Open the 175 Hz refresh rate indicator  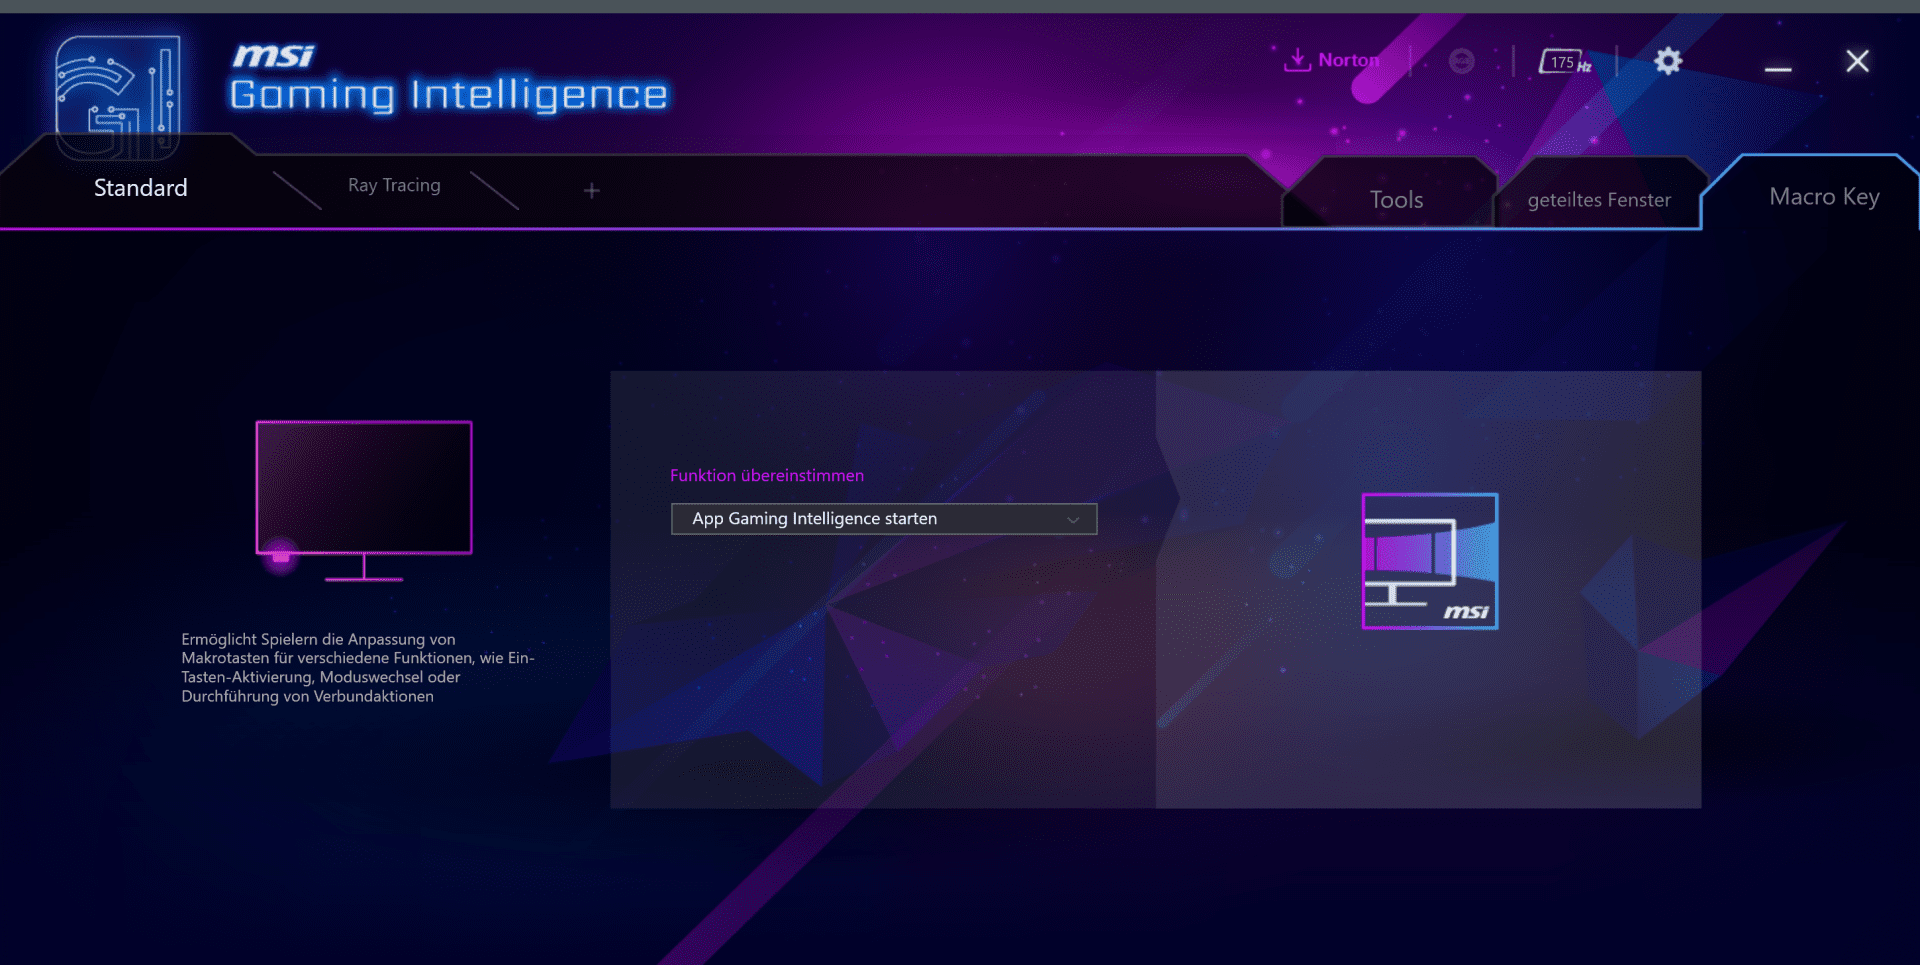tap(1565, 62)
